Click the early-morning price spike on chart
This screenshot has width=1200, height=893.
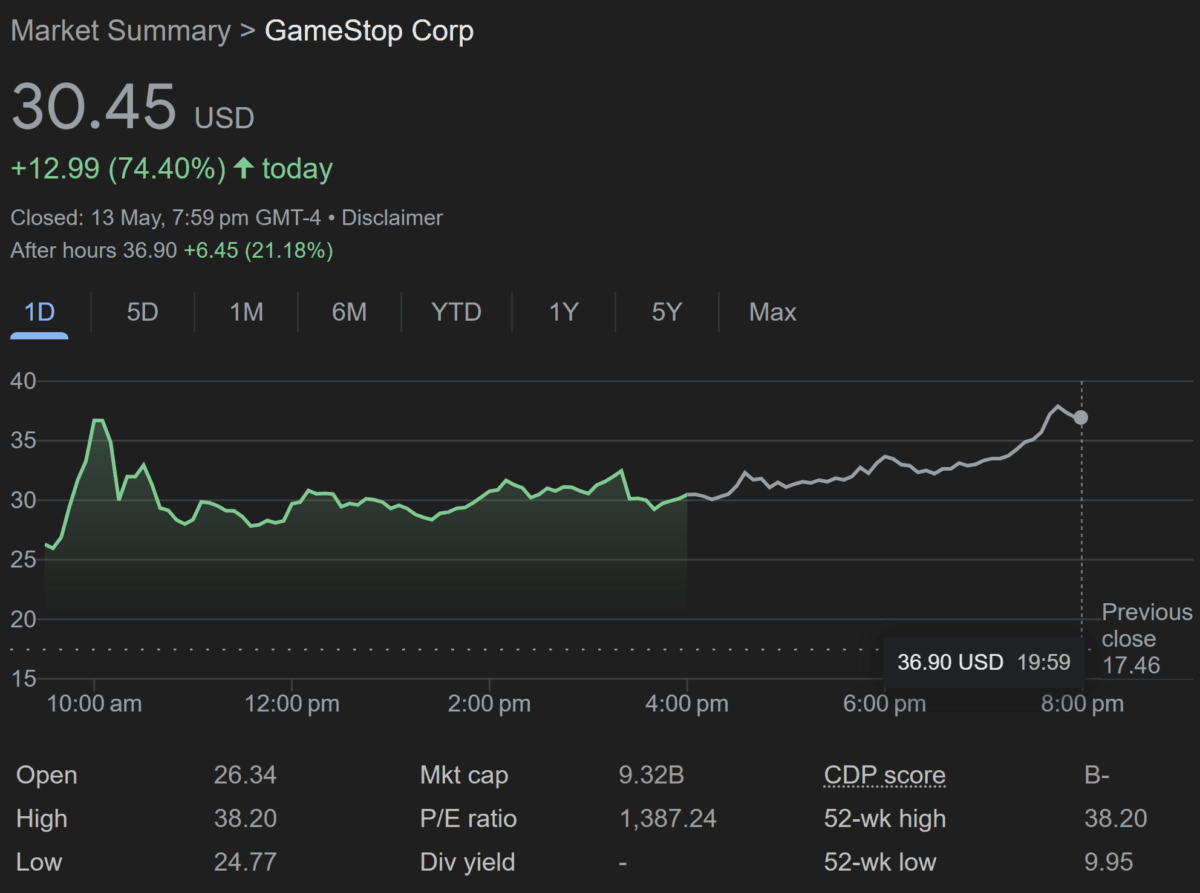(98, 421)
